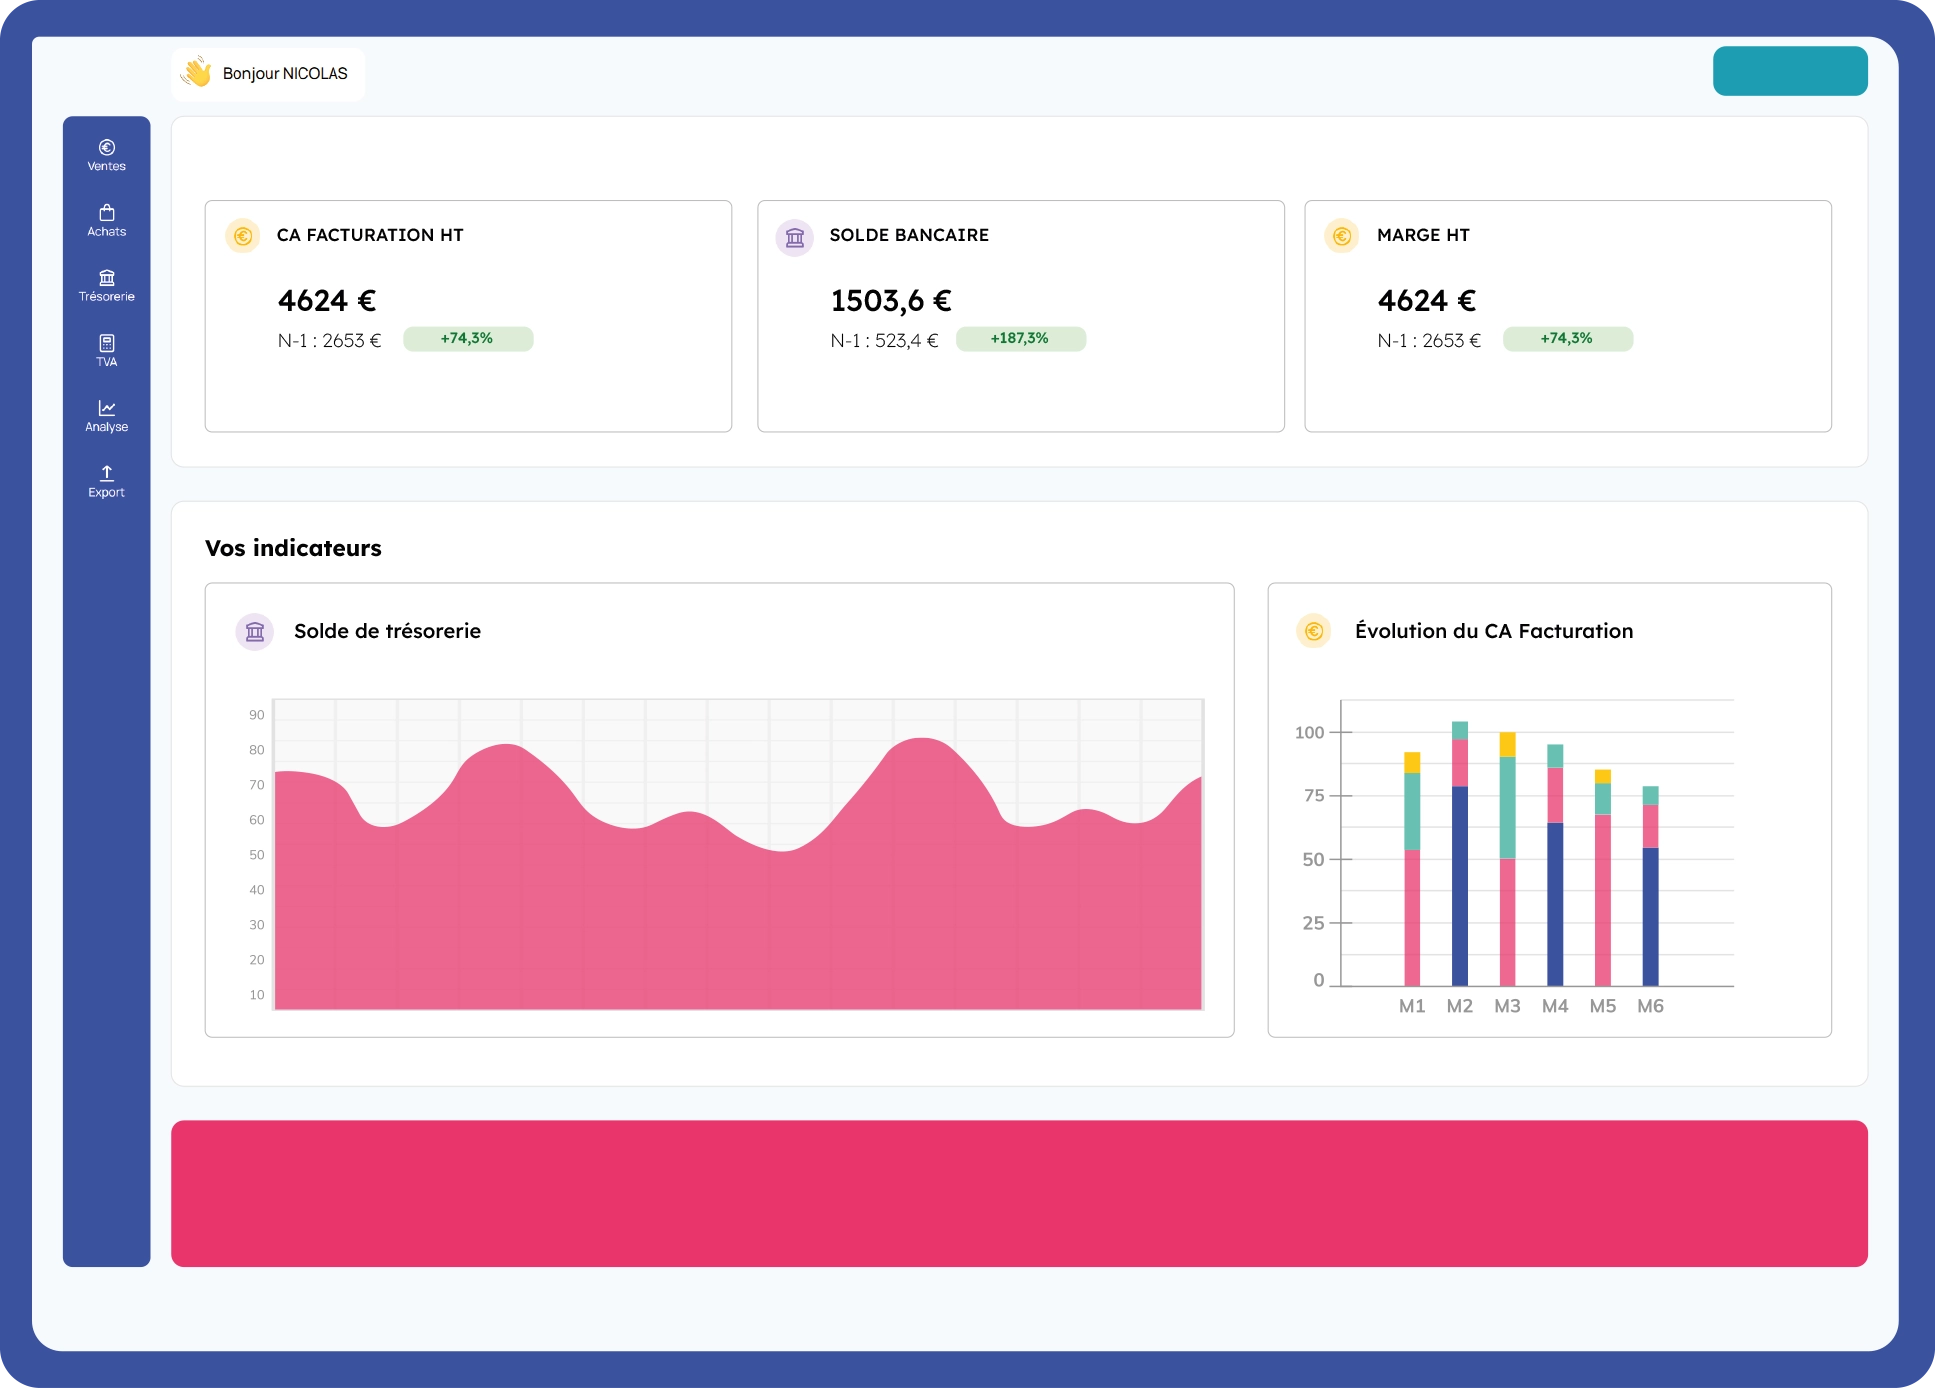The image size is (1935, 1388).
Task: Click the euro icon beside MARGE HT
Action: point(1342,236)
